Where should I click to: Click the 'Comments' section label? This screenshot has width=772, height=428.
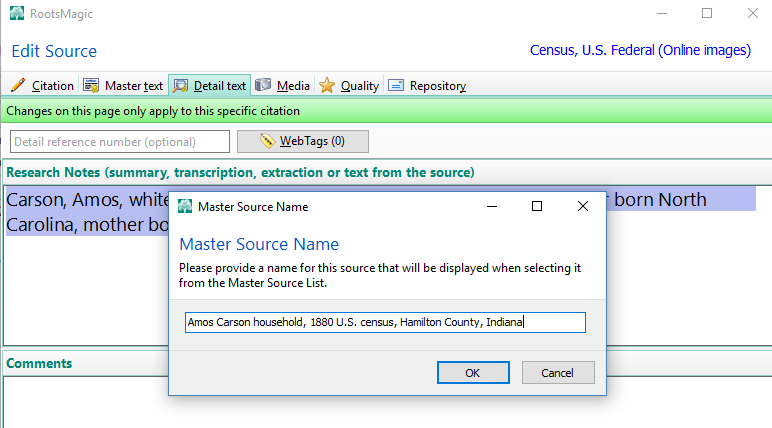[x=39, y=363]
